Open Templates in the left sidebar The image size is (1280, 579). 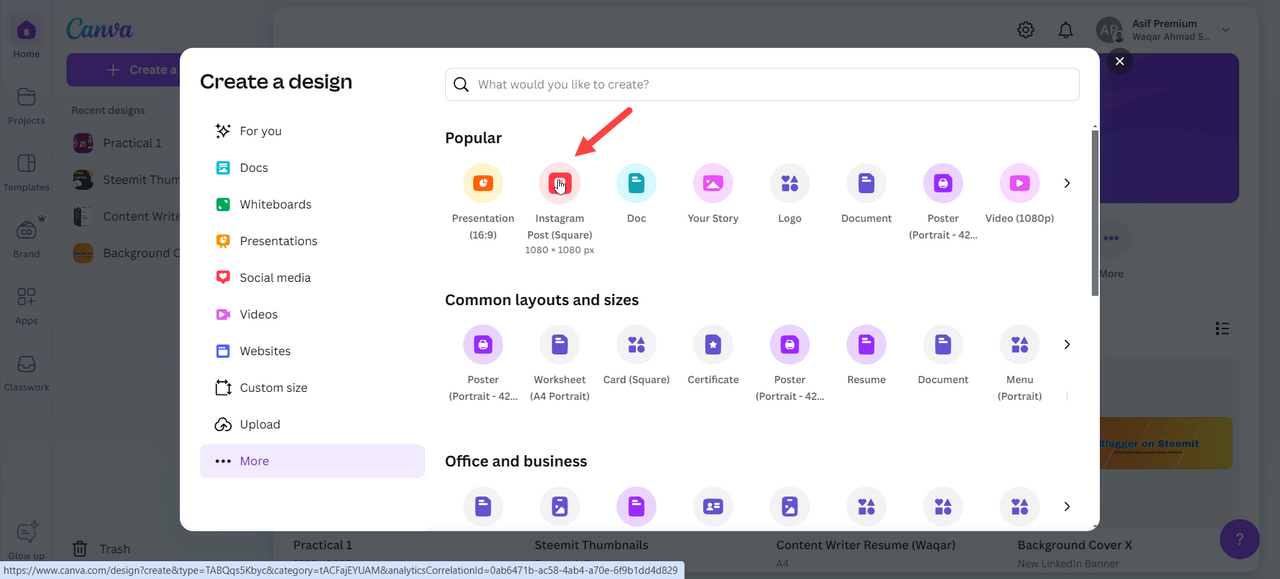(27, 172)
